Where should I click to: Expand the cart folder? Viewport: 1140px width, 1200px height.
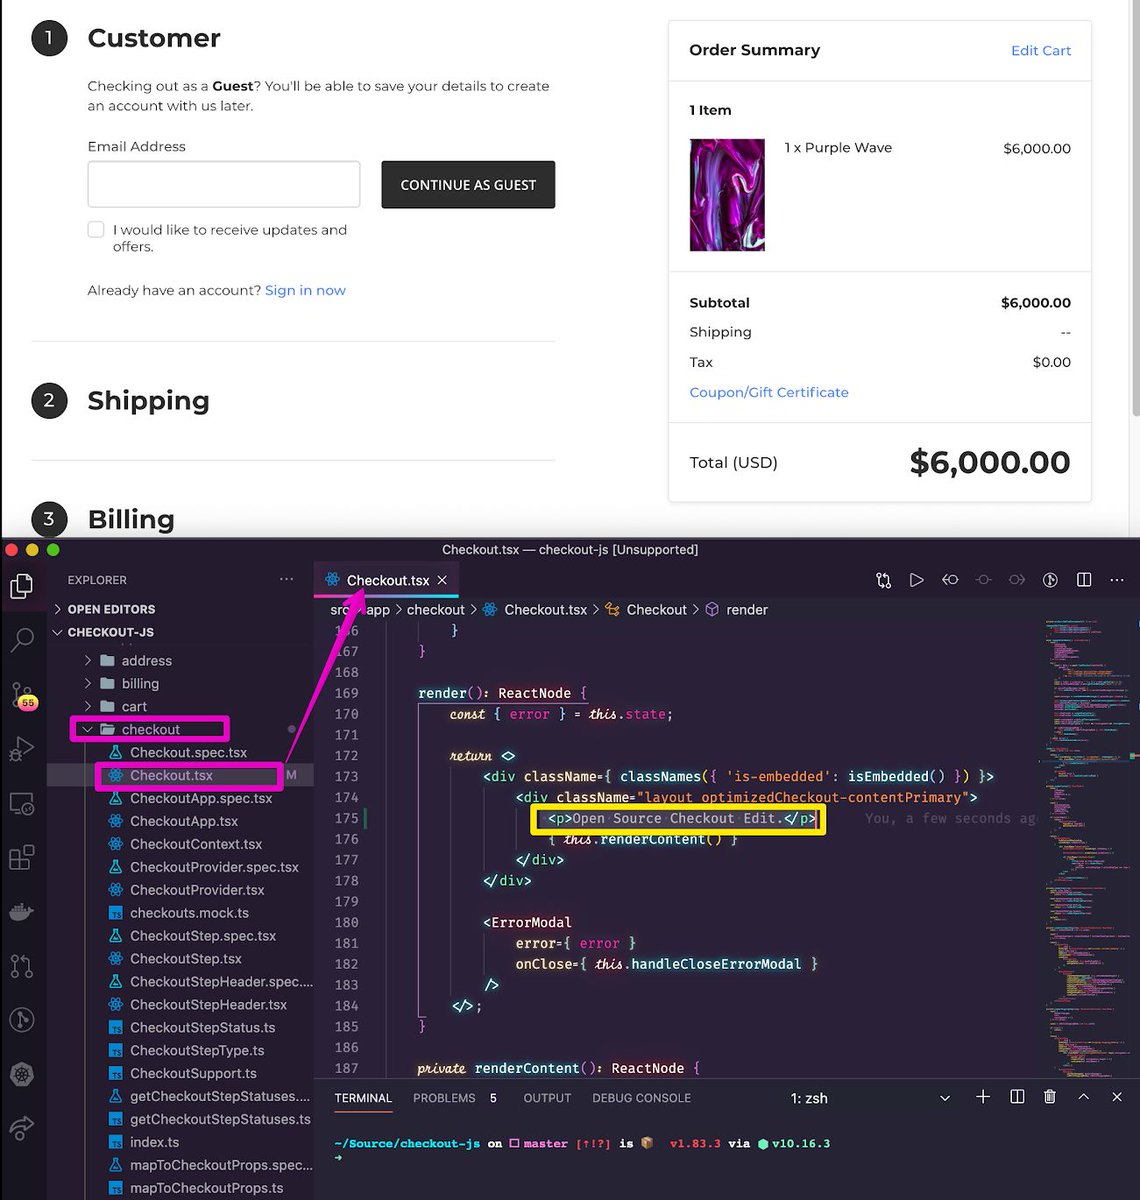click(x=134, y=706)
